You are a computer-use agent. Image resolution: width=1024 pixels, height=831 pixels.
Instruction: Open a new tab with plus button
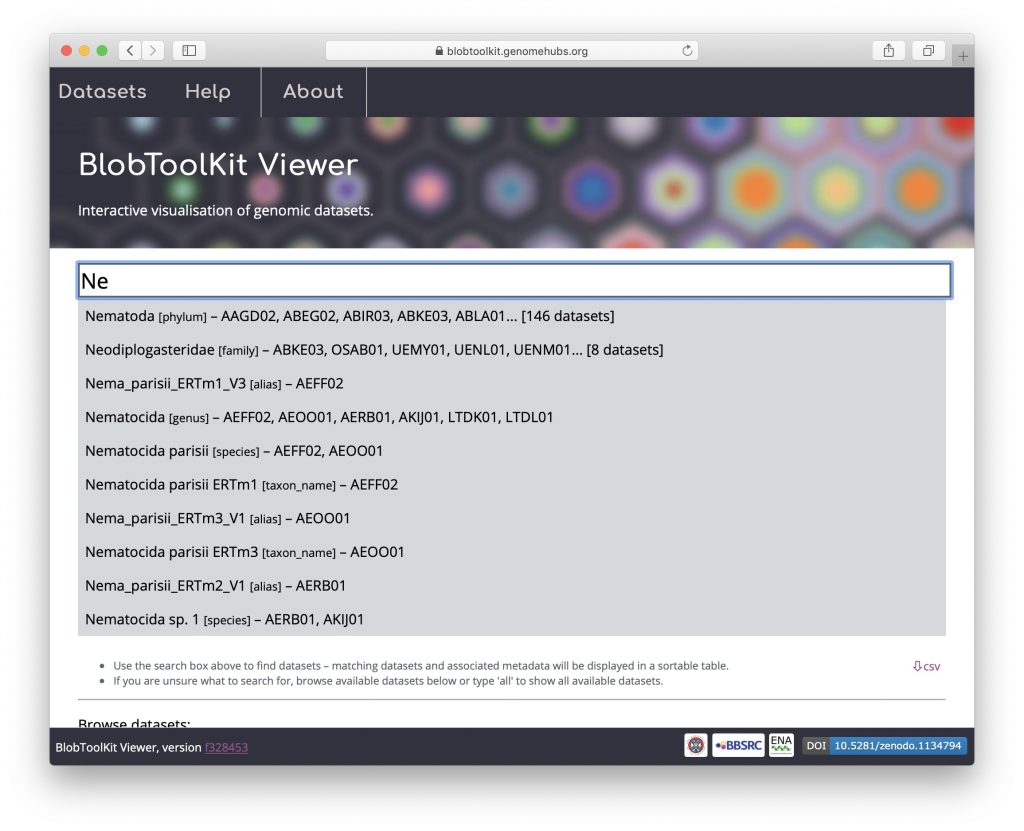click(x=963, y=56)
